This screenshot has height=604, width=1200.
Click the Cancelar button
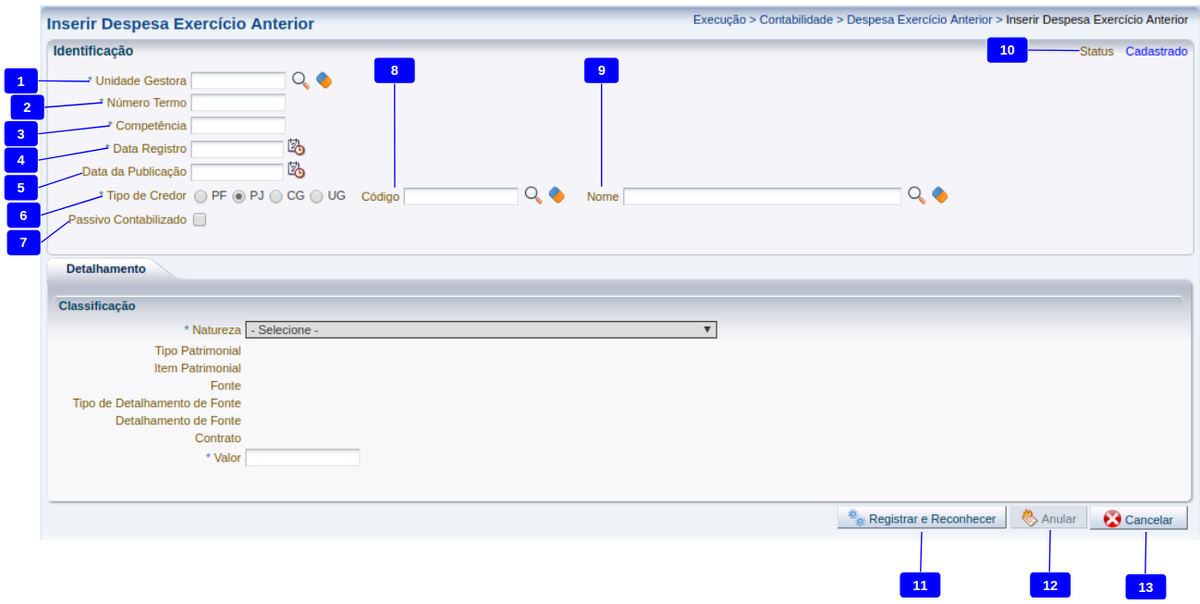(x=1138, y=519)
